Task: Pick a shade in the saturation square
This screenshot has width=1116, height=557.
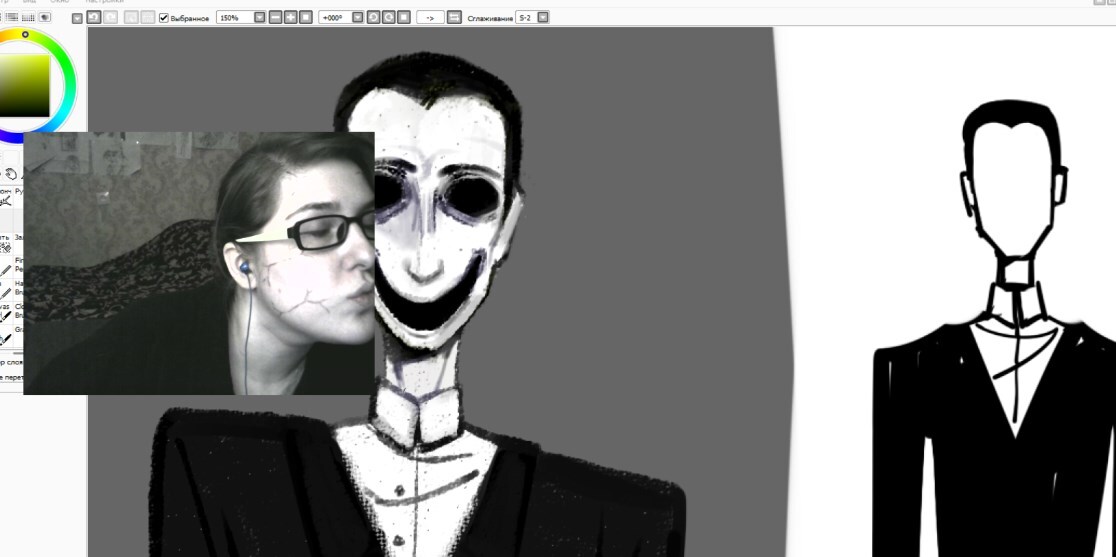Action: click(x=25, y=85)
